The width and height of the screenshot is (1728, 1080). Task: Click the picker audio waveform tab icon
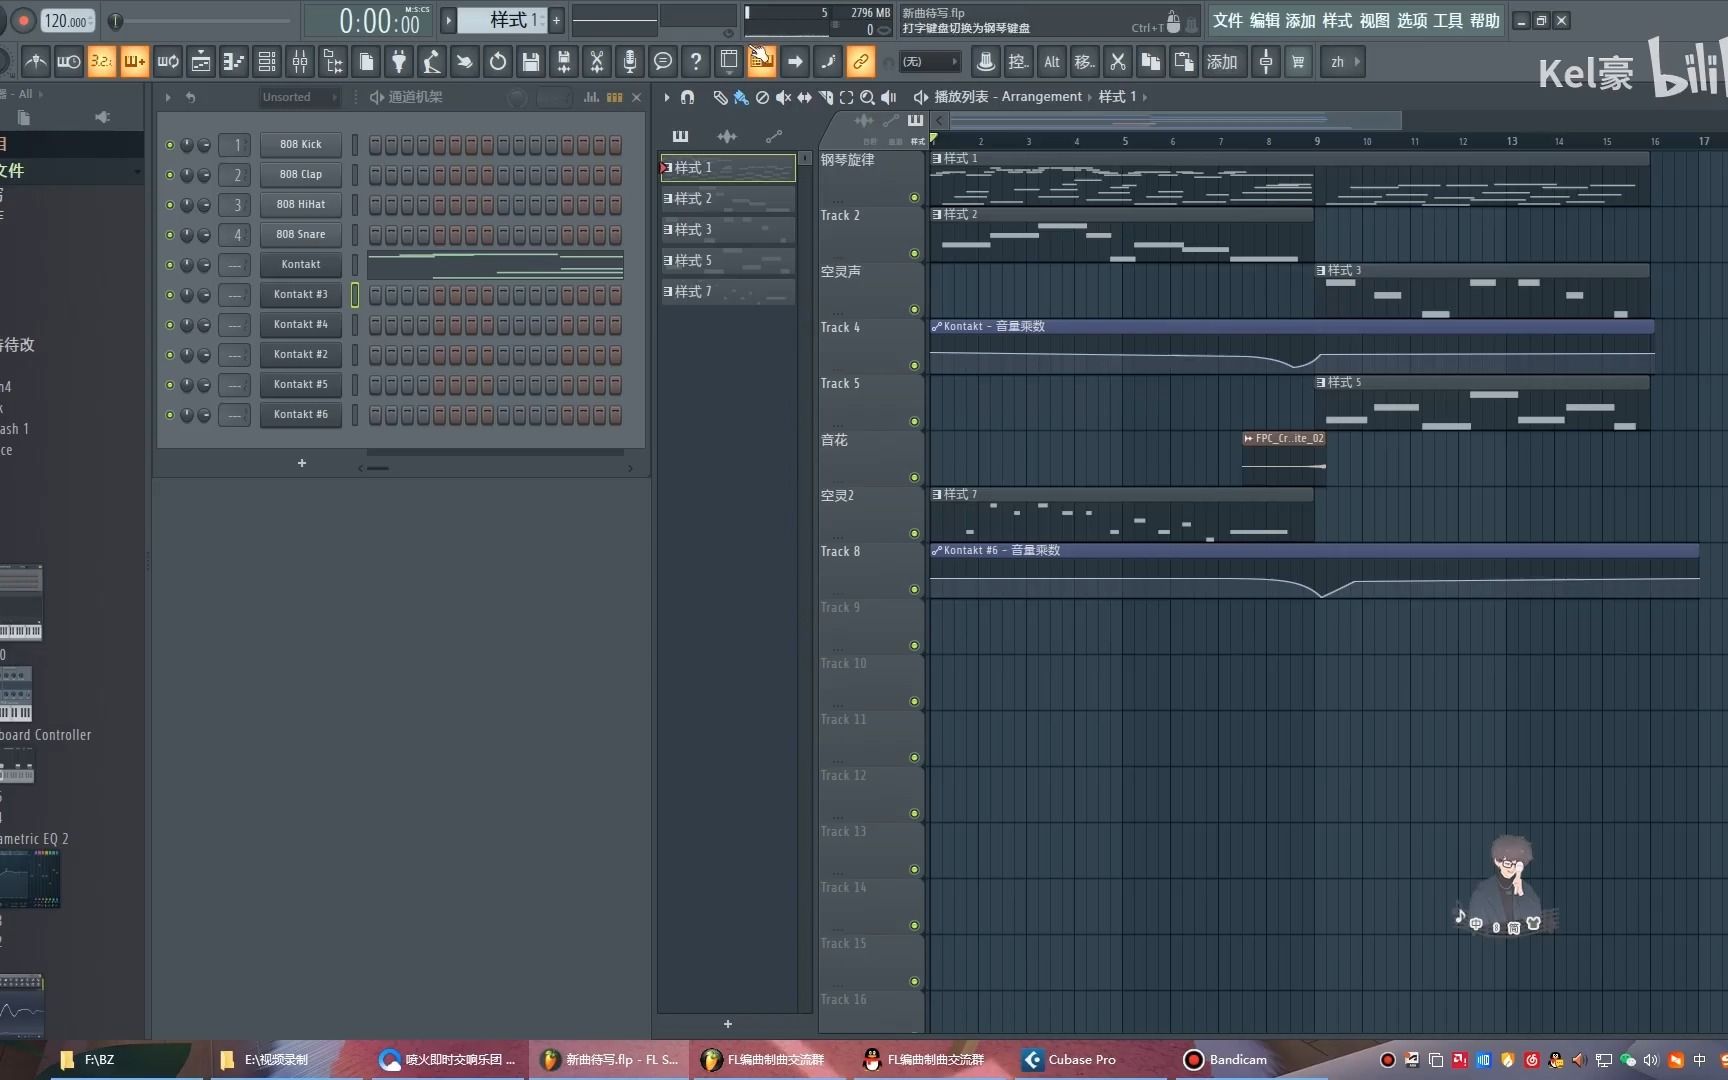point(727,136)
